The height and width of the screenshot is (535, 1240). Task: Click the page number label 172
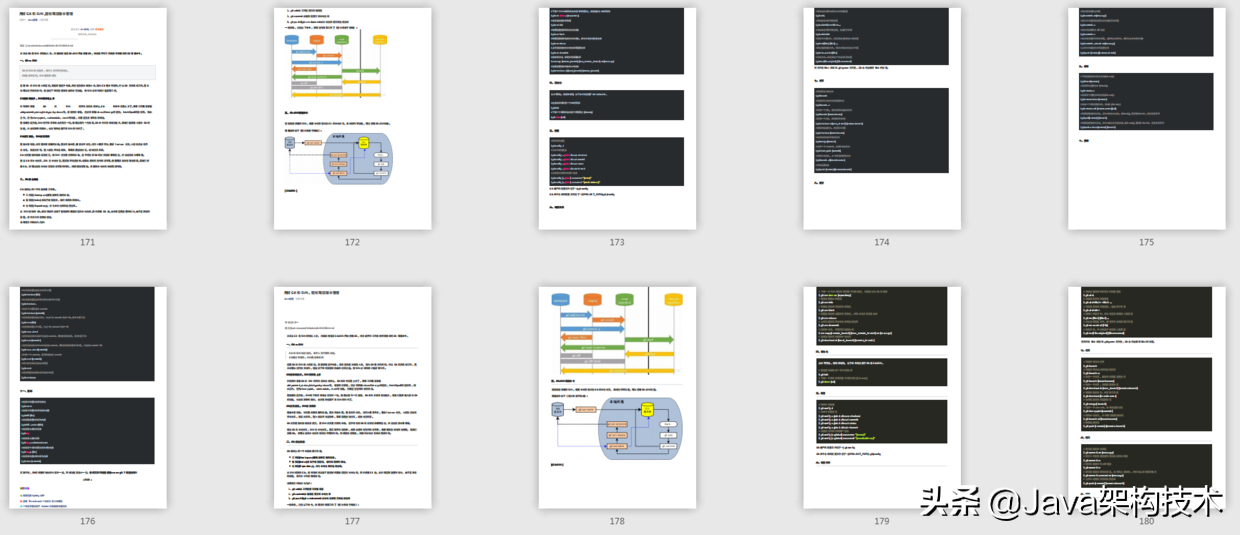pos(353,242)
